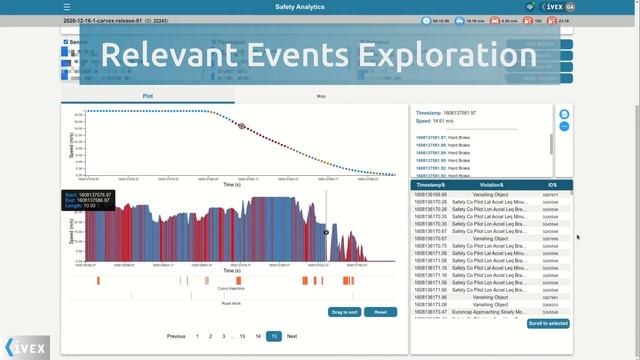
Task: Click the connection status icon in header
Action: pyautogui.click(x=530, y=6)
